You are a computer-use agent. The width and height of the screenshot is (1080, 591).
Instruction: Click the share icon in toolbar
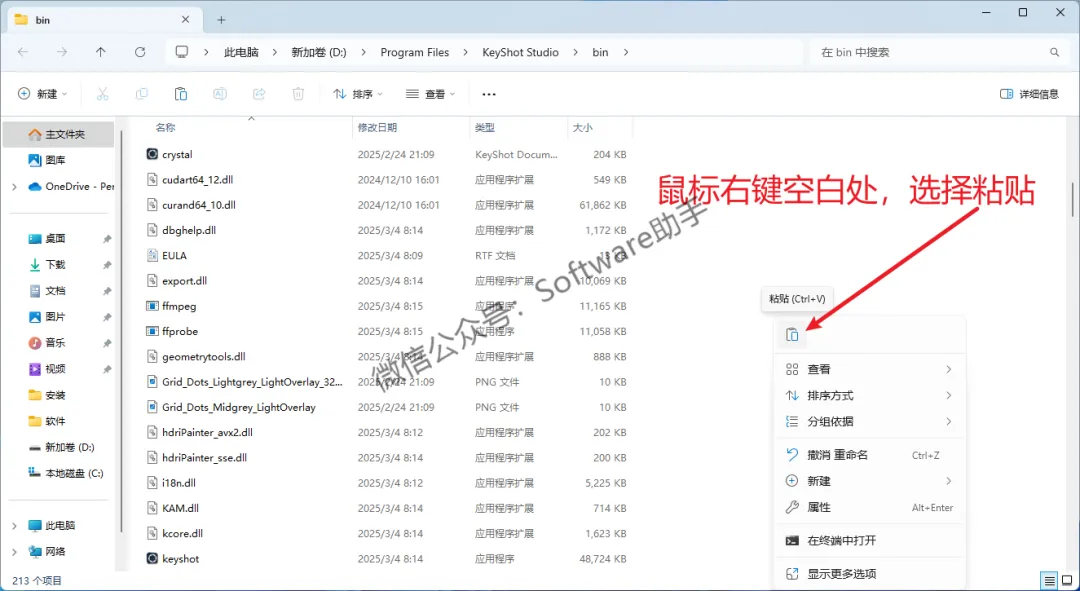pyautogui.click(x=259, y=94)
